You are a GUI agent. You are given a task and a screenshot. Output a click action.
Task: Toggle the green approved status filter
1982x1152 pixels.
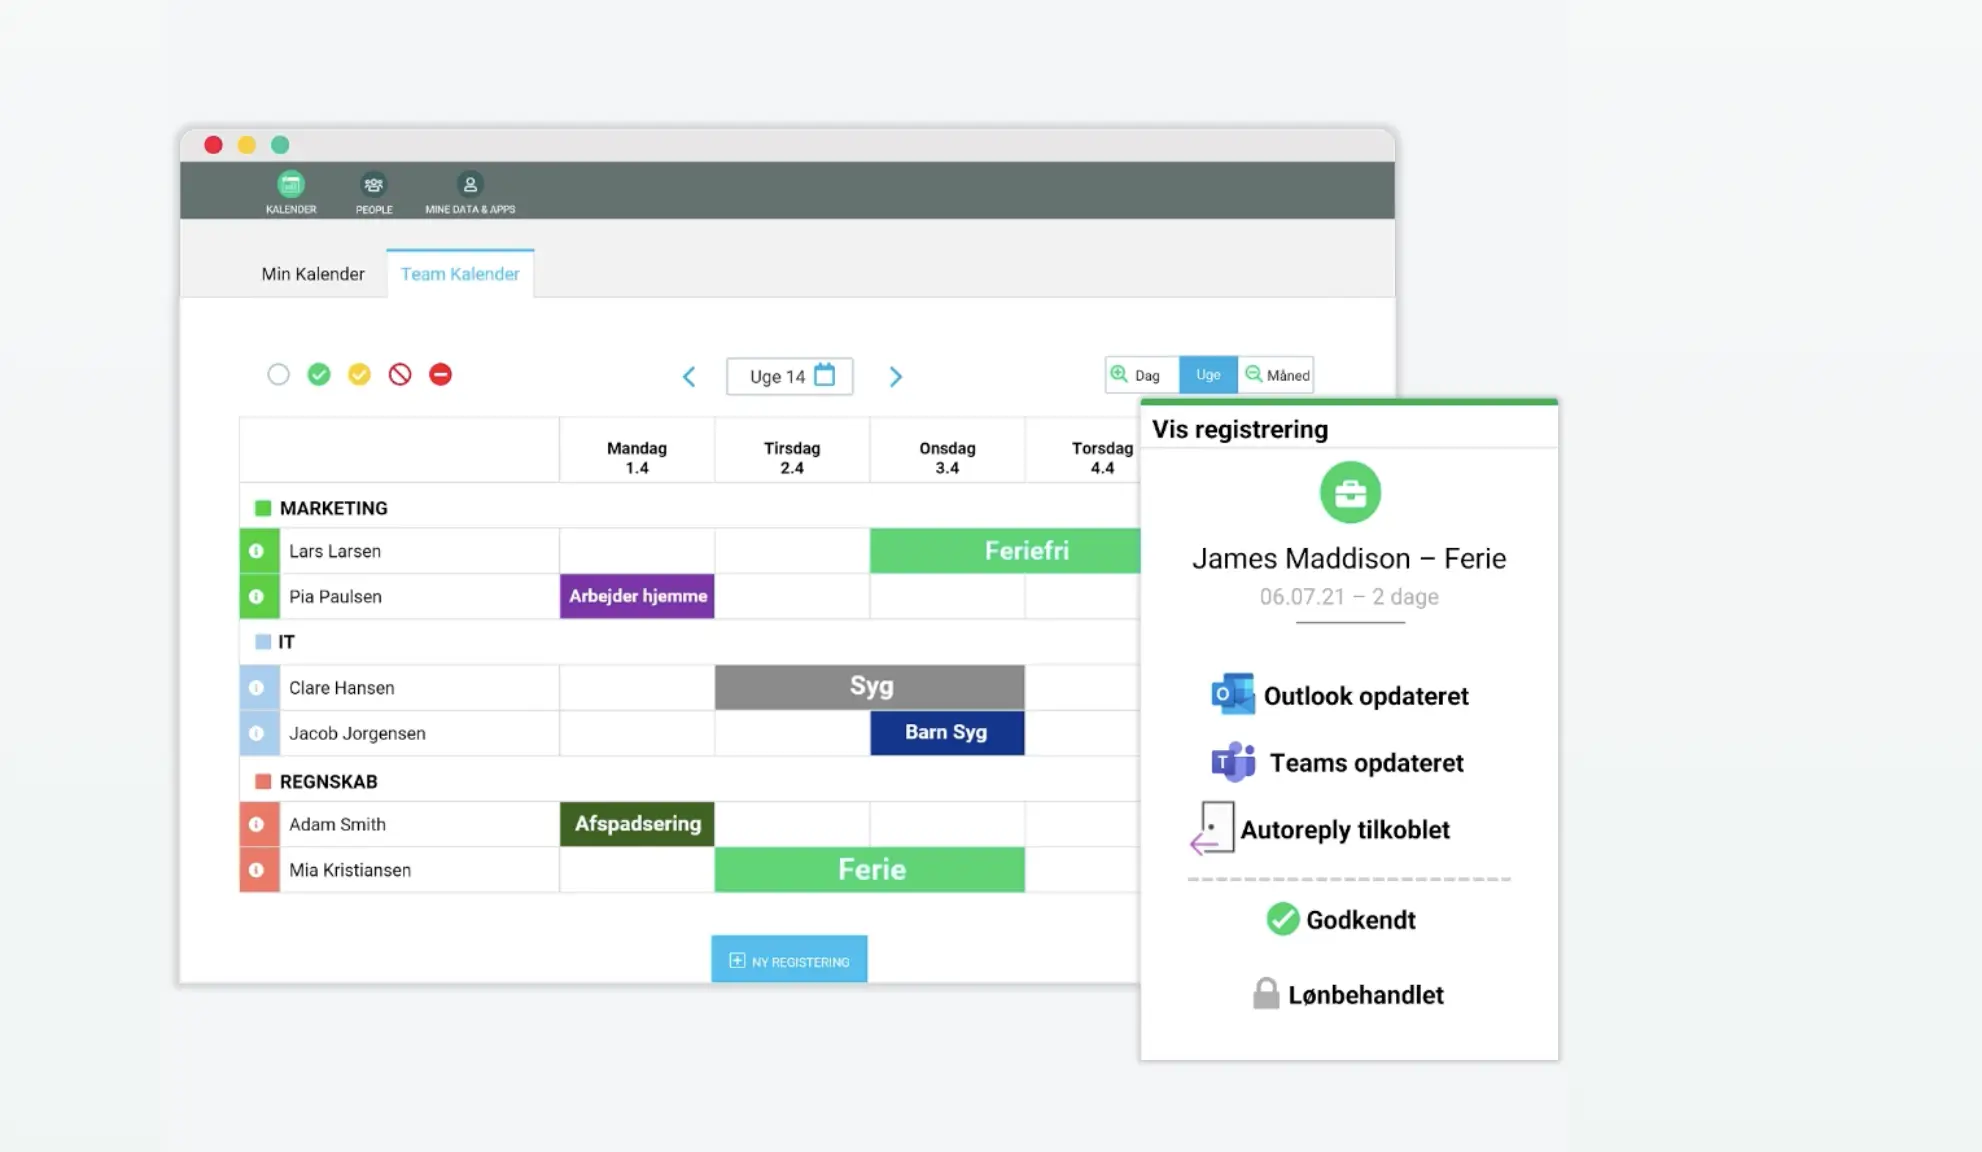point(319,375)
